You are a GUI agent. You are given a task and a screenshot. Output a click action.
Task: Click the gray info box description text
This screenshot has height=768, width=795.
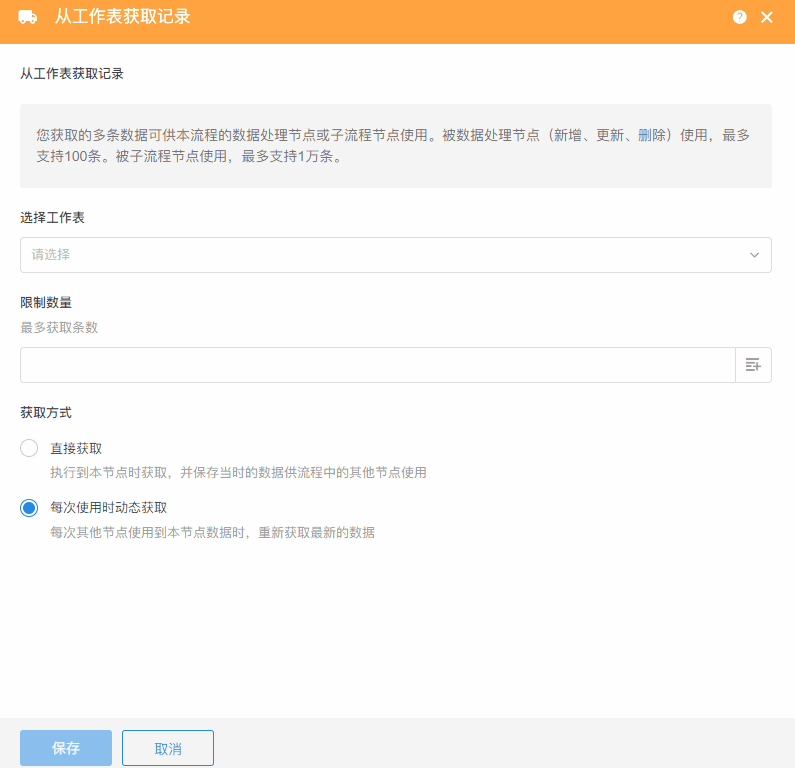pos(395,145)
